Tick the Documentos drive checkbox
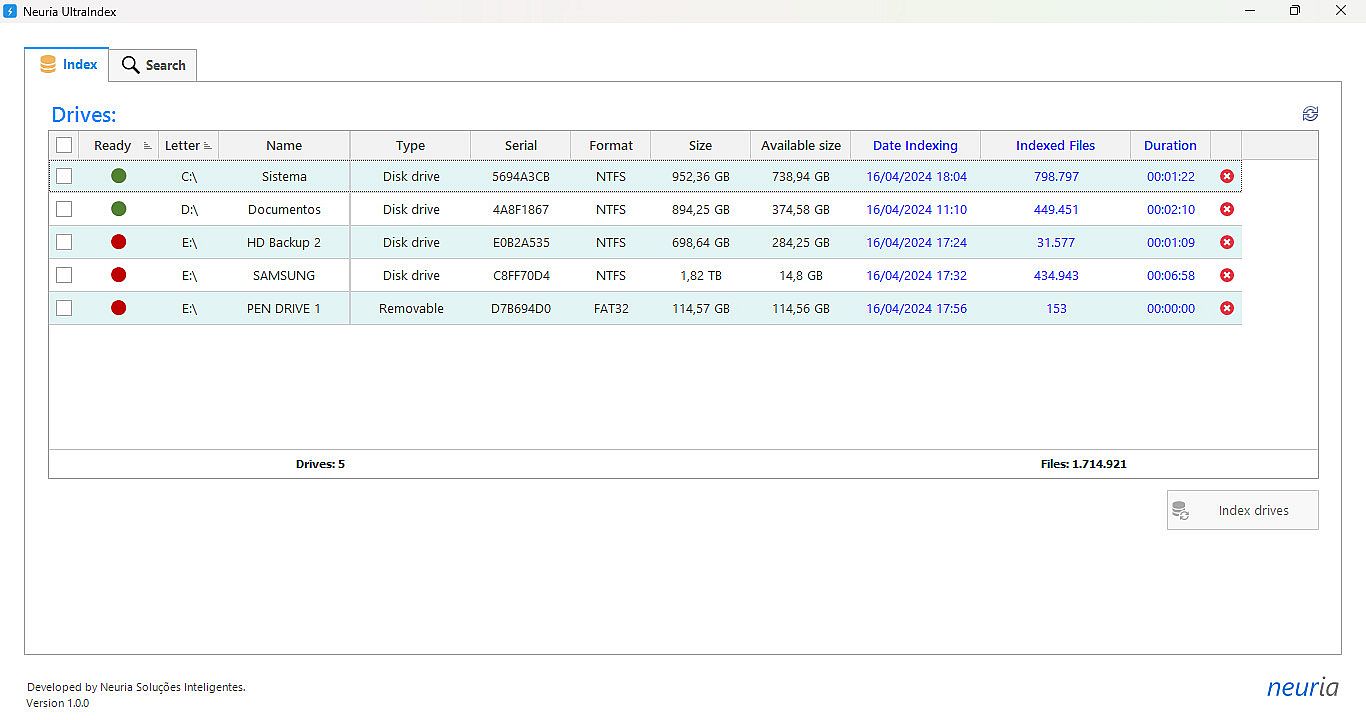 coord(64,209)
